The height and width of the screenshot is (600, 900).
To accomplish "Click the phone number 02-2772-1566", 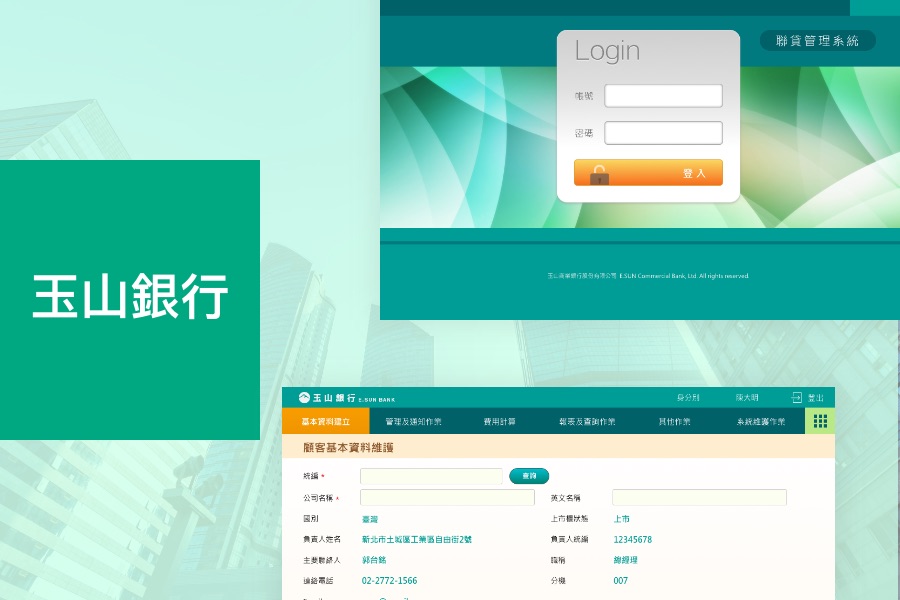I will 389,580.
